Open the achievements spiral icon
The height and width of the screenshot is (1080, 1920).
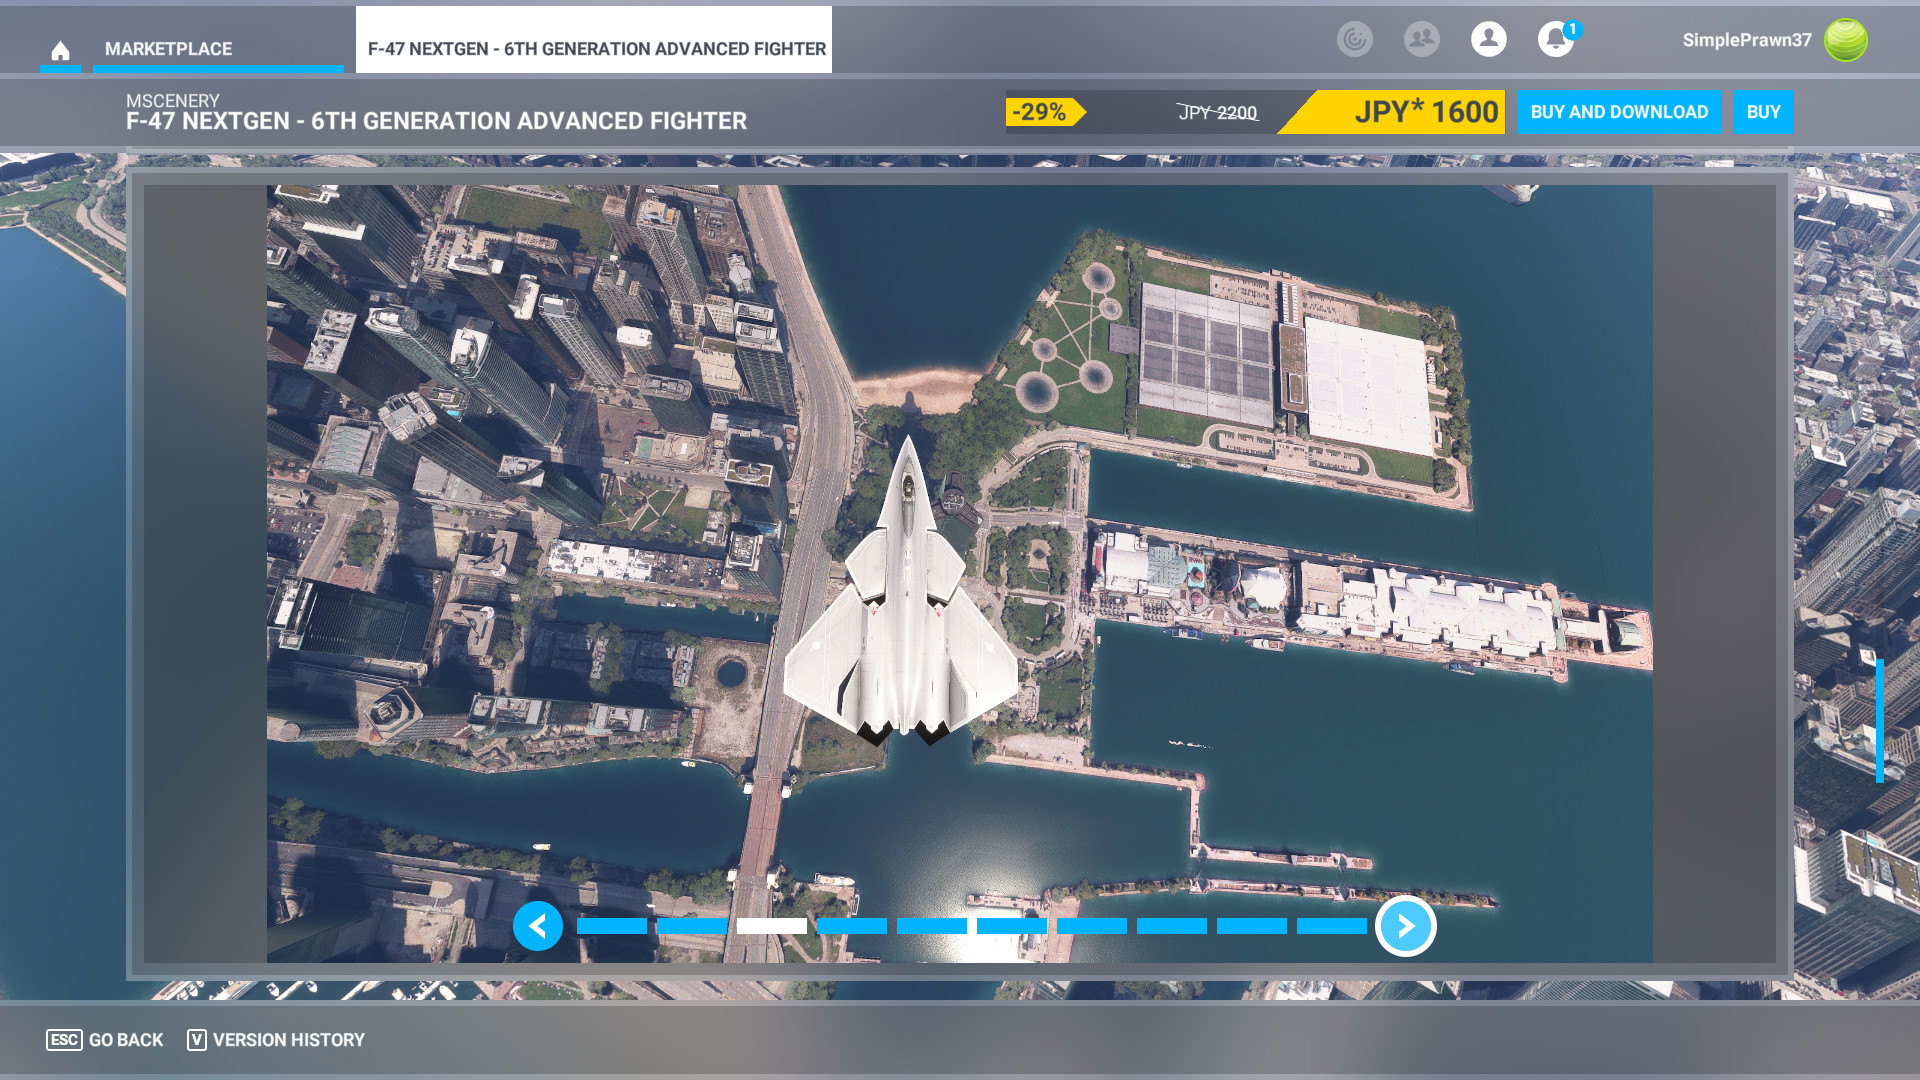pyautogui.click(x=1354, y=39)
